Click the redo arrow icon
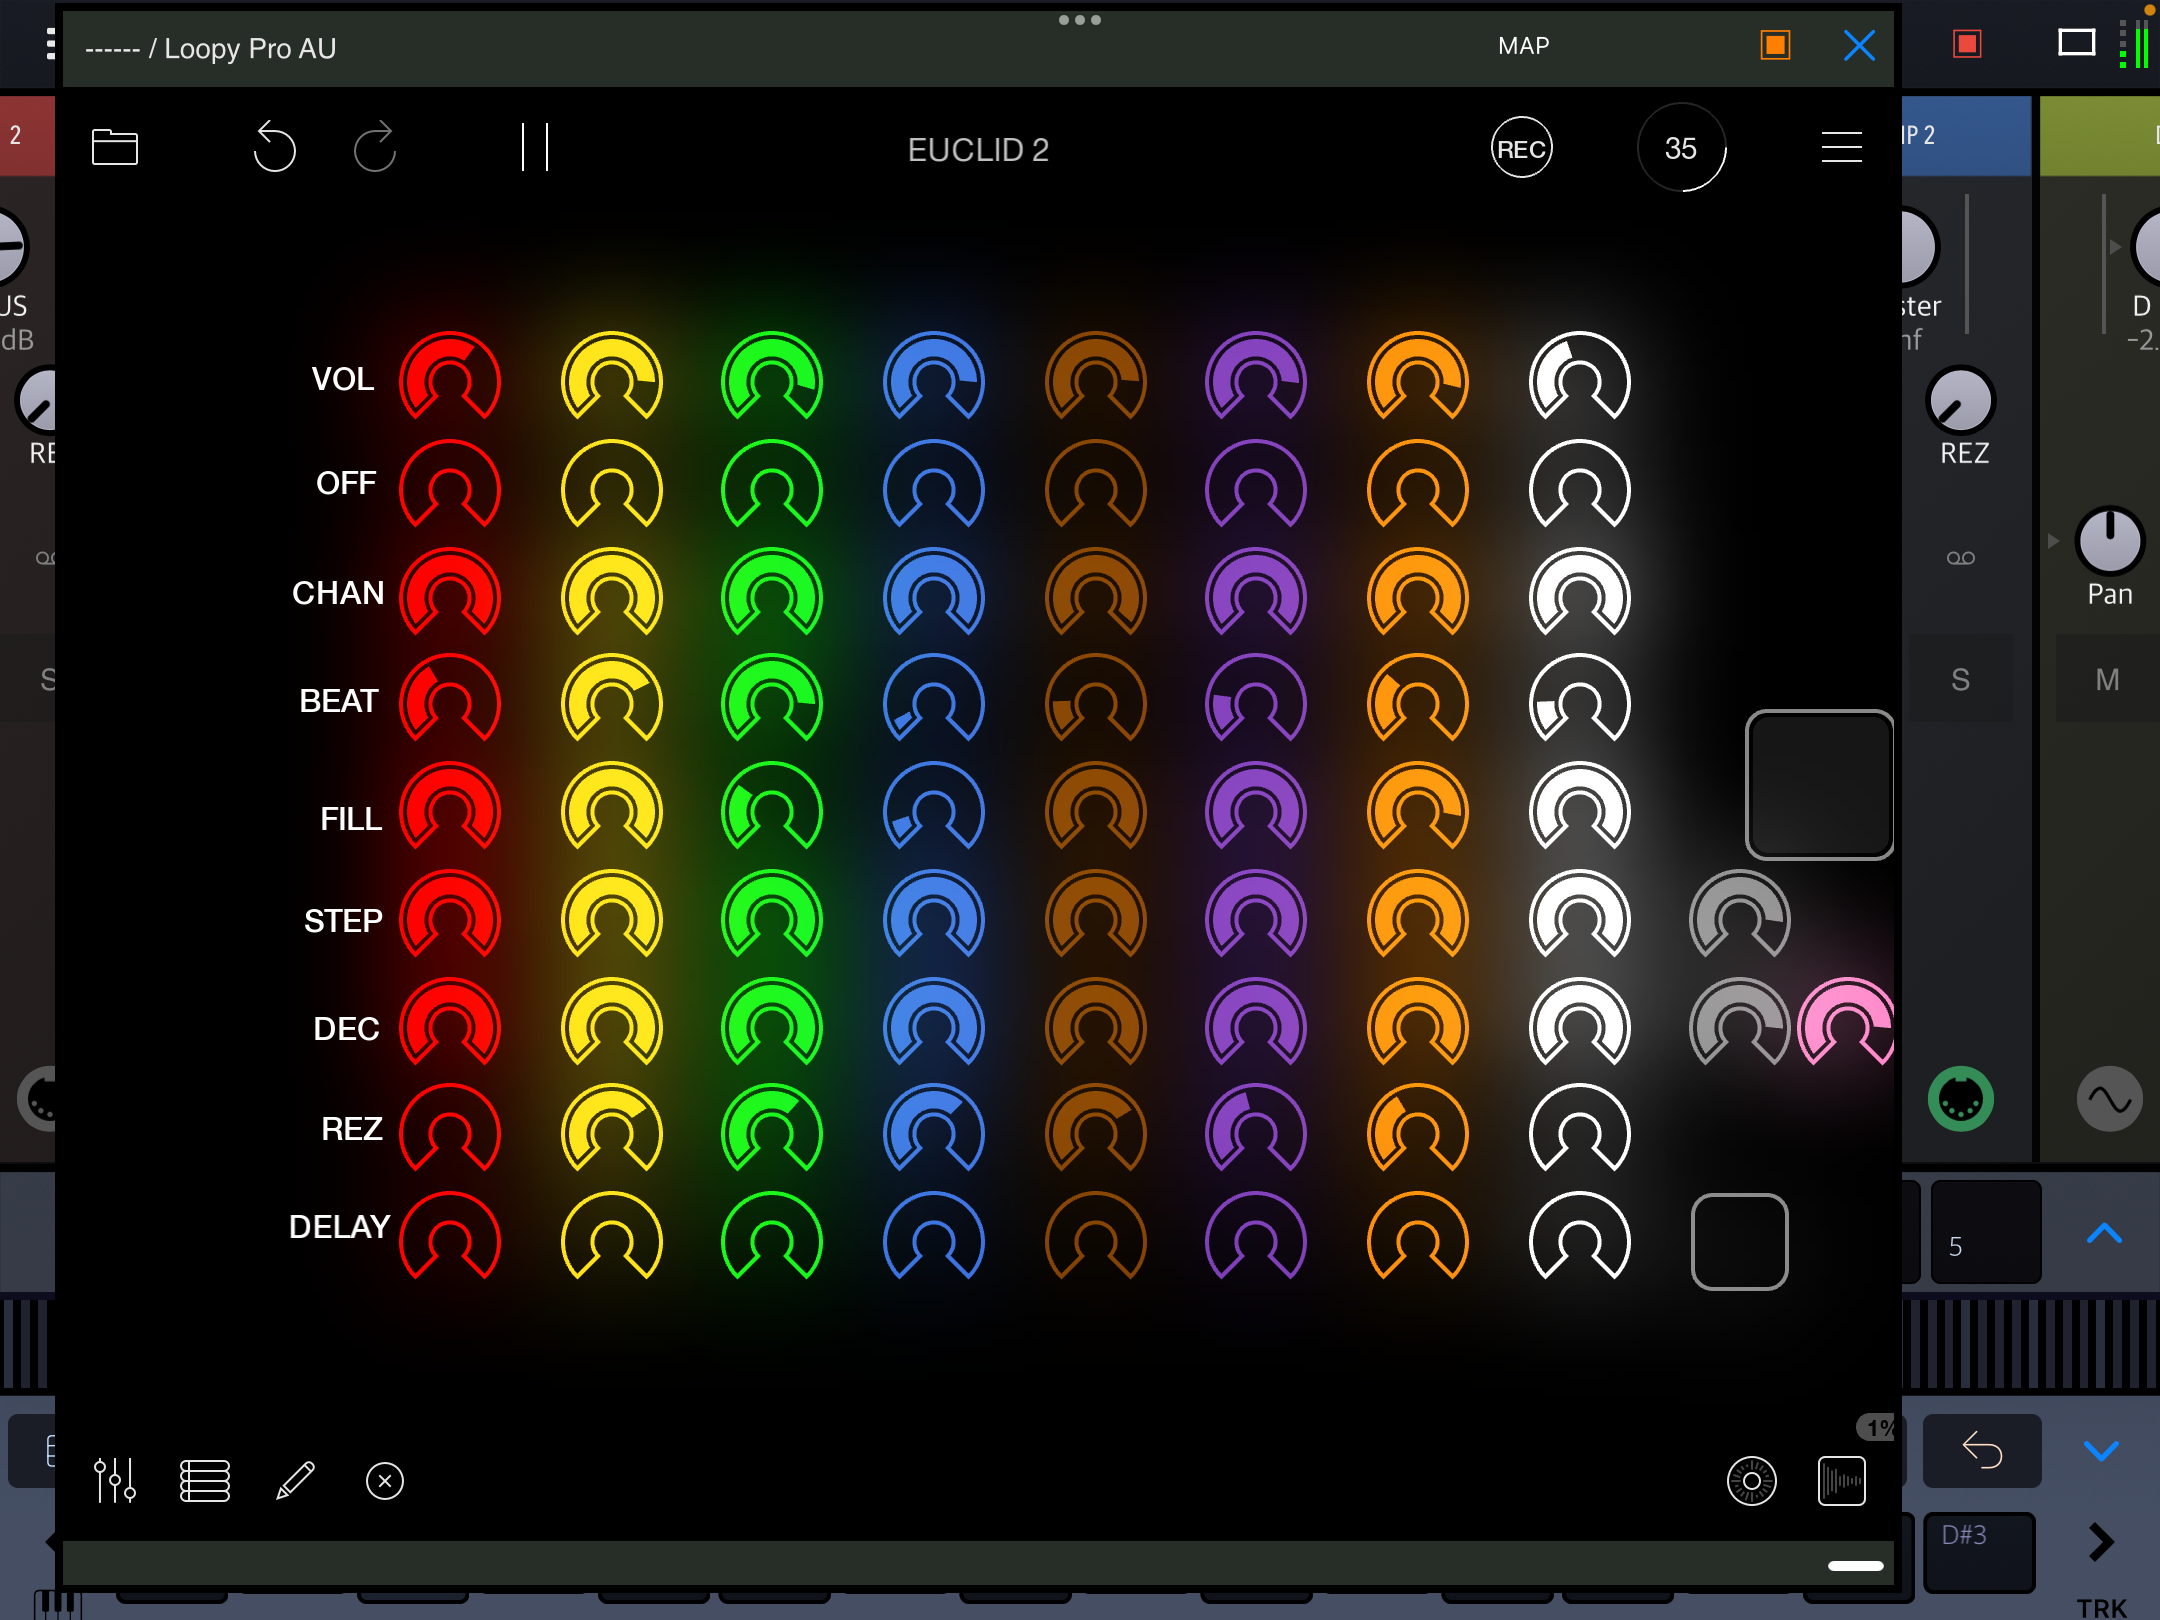The height and width of the screenshot is (1620, 2160). coord(375,148)
